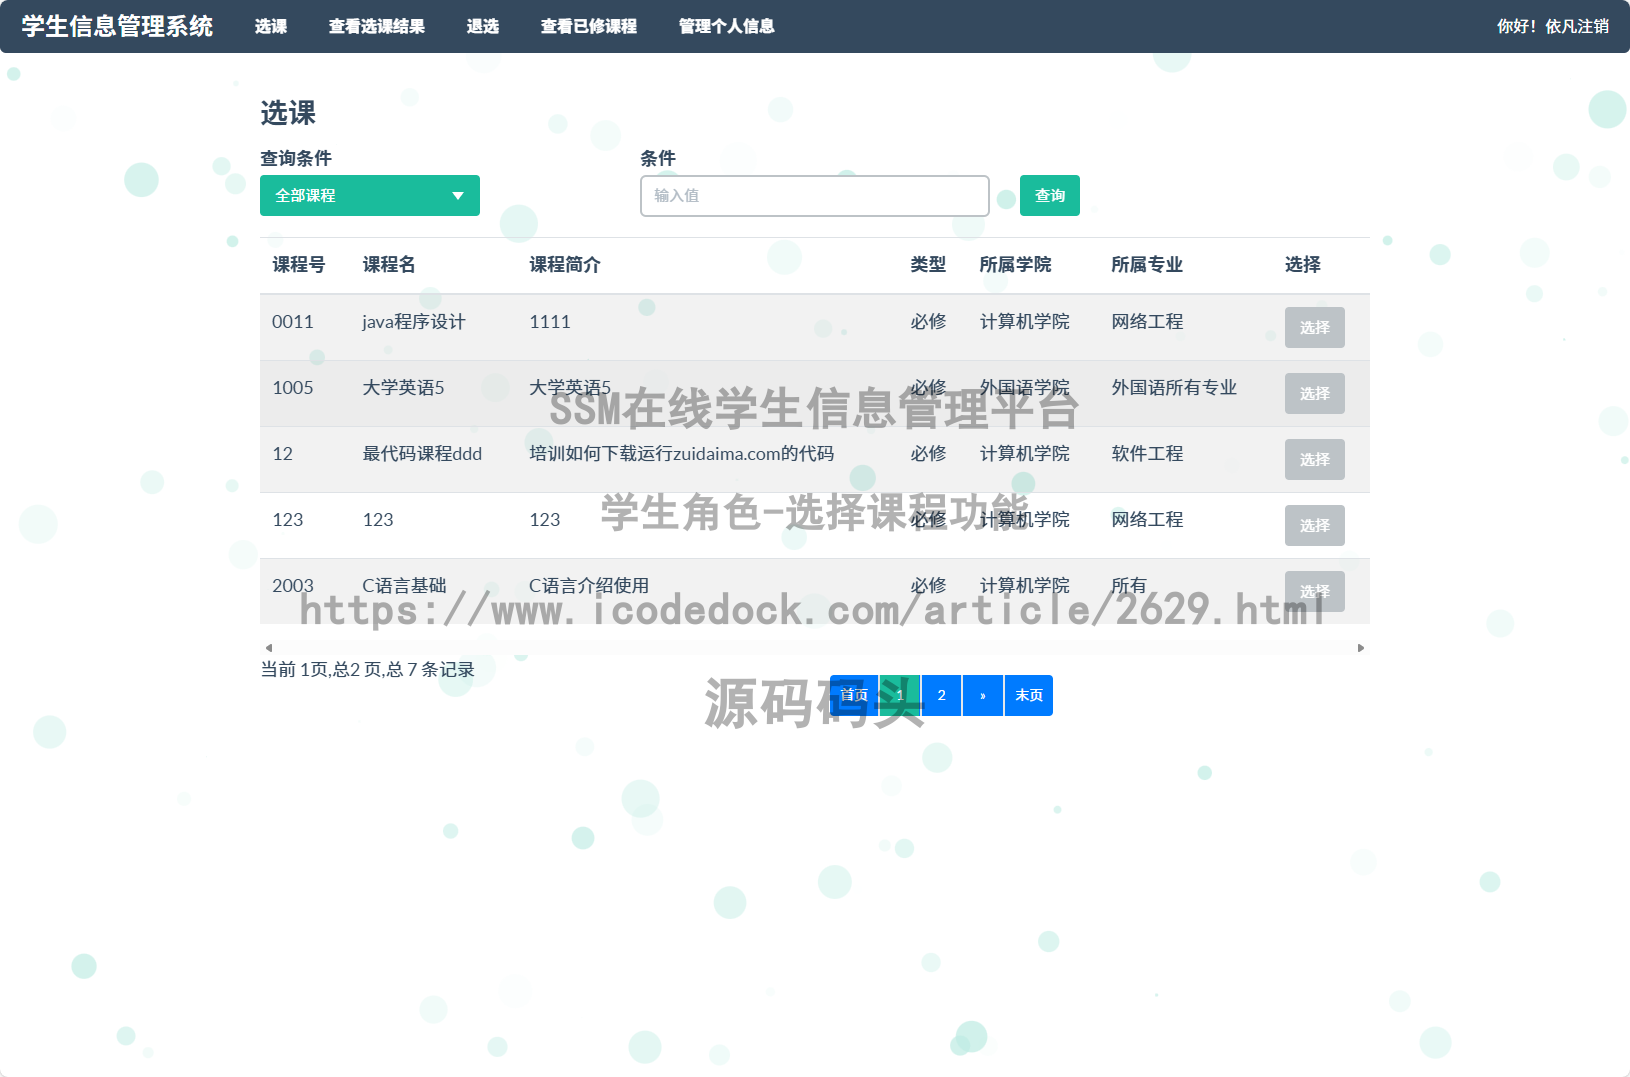Click 末页 to go to the last page
This screenshot has height=1077, width=1630.
pos(1029,695)
